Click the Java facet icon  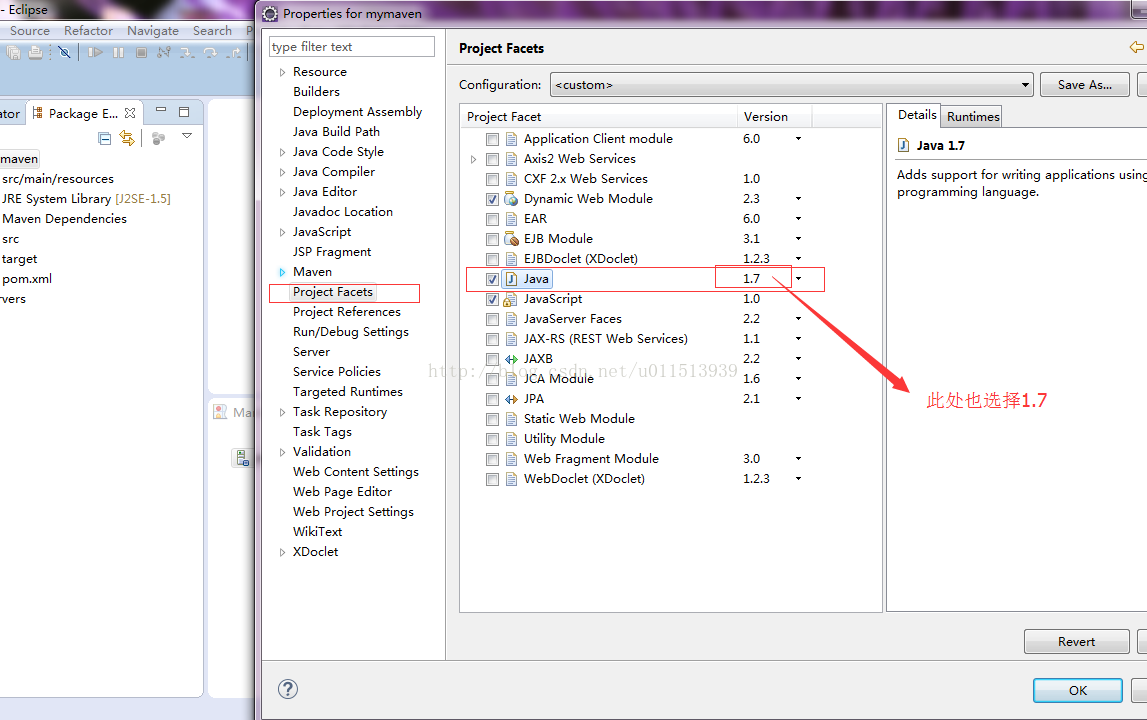coord(512,279)
